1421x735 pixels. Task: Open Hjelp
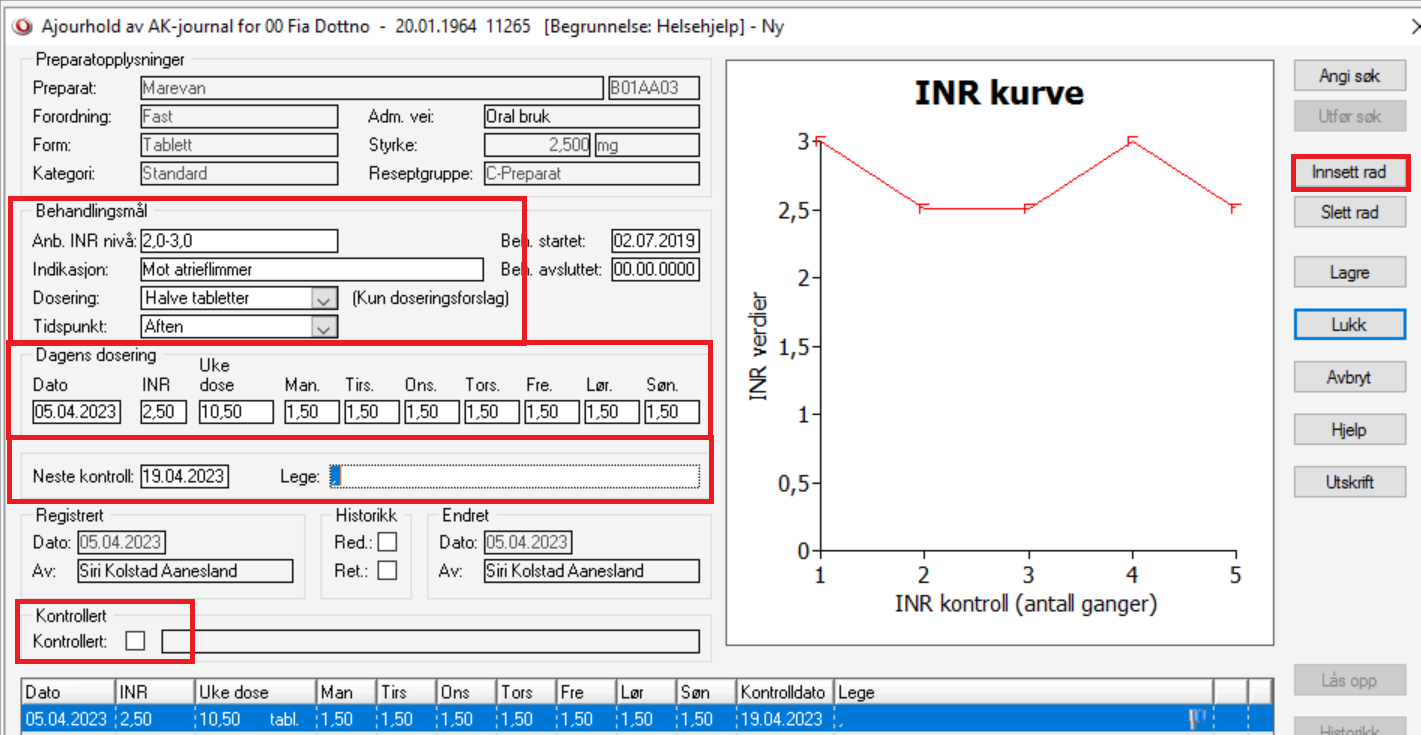point(1349,429)
